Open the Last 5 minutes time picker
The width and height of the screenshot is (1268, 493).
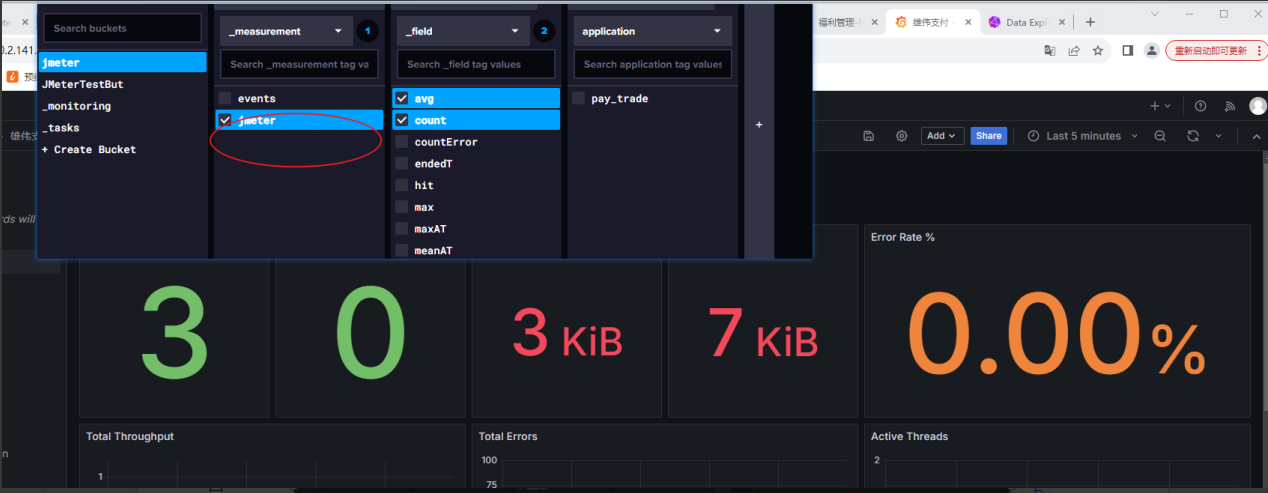coord(1082,136)
